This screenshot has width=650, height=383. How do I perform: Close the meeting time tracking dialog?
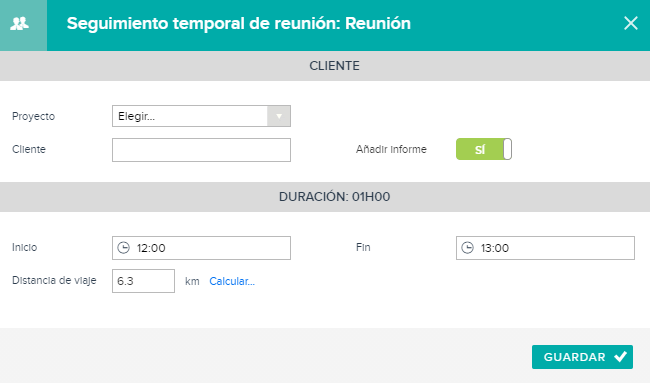pos(631,23)
